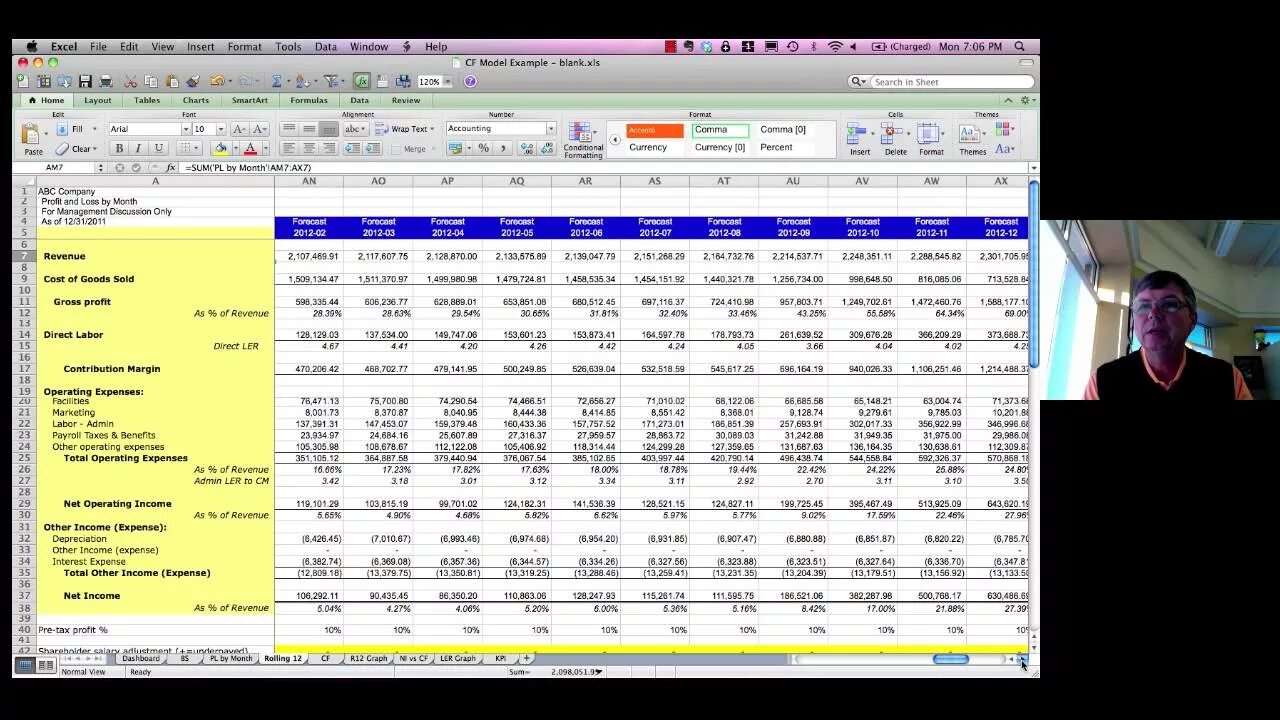Apply Comma Style number format icon
Image resolution: width=1280 pixels, height=720 pixels.
[x=502, y=148]
